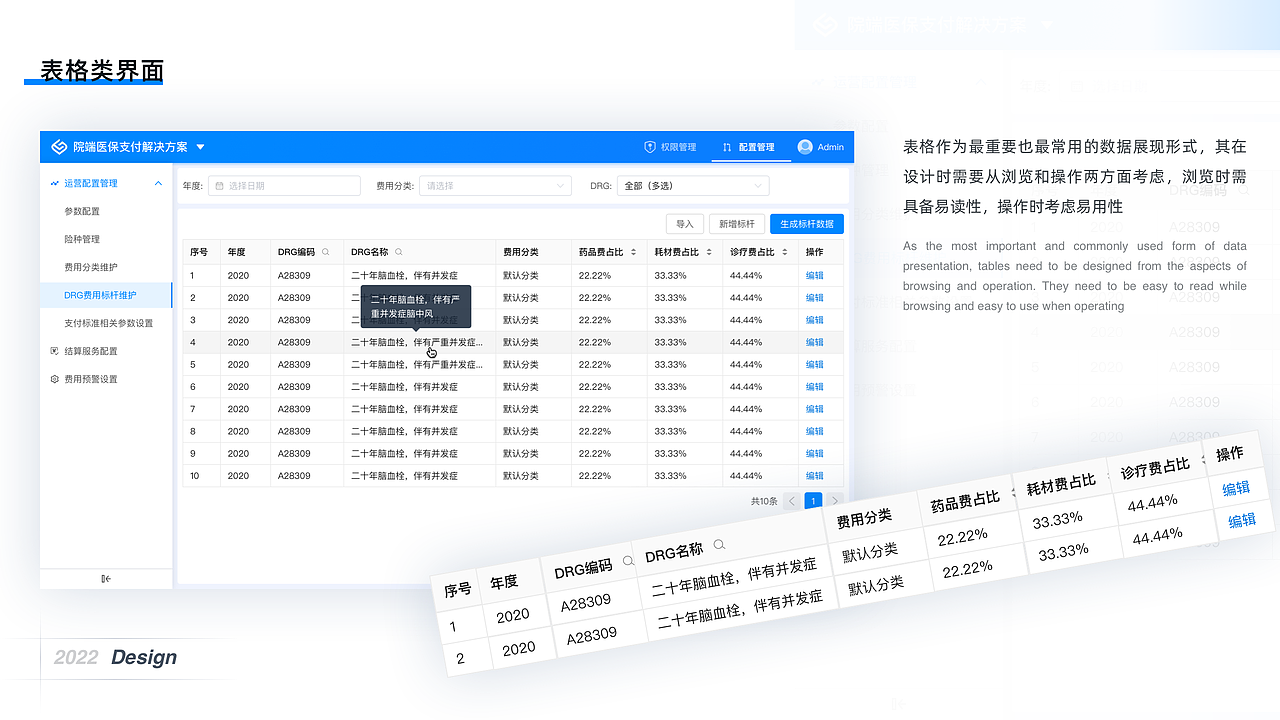Click the second 编辑 link in enlarged preview
1280x720 pixels.
point(1242,520)
